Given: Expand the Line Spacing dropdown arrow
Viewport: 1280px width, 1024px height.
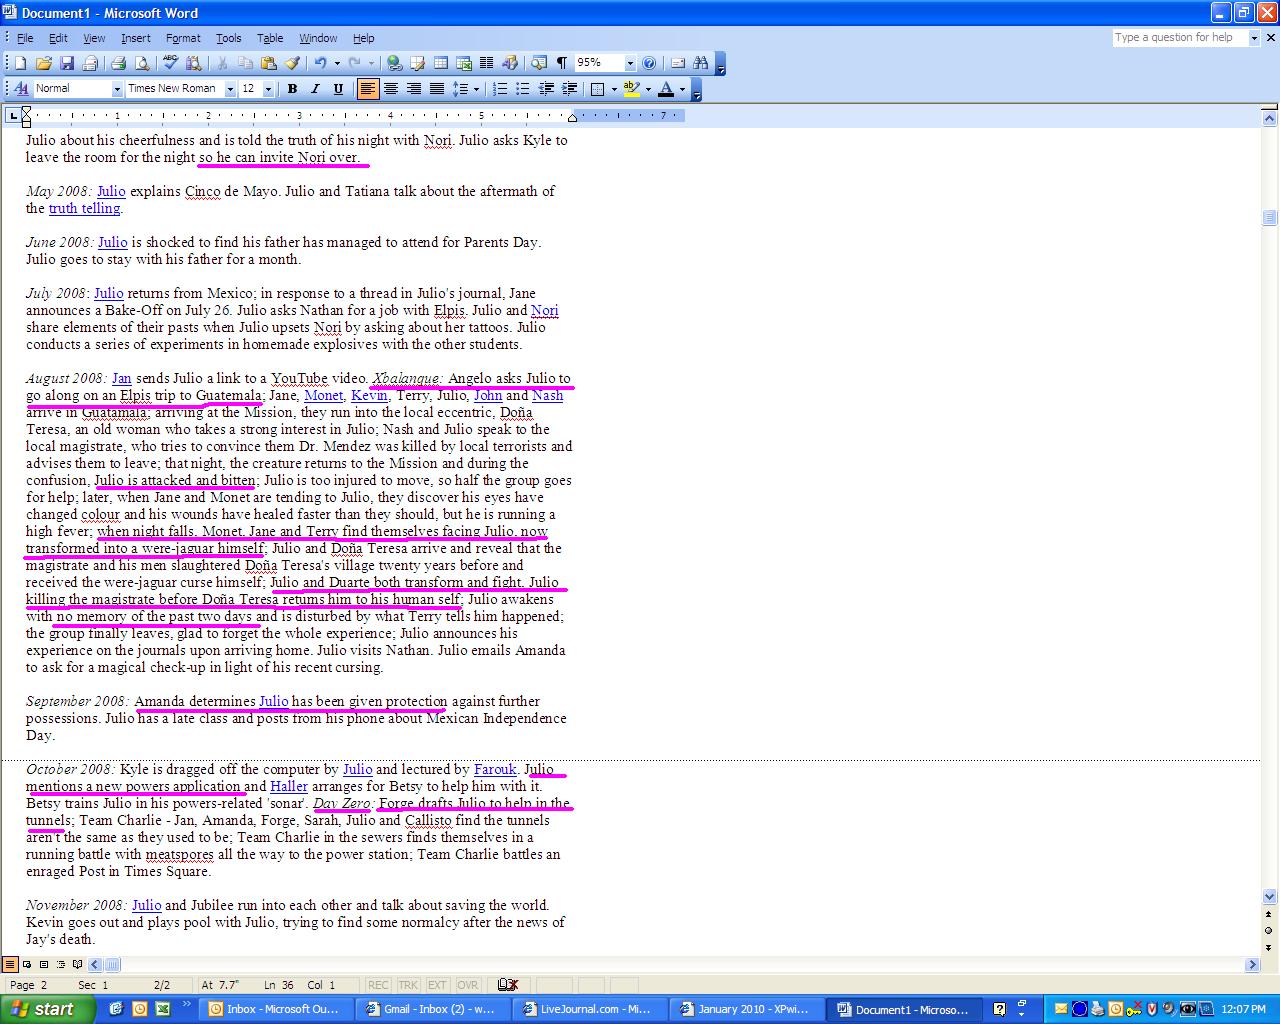Looking at the screenshot, I should click(476, 89).
